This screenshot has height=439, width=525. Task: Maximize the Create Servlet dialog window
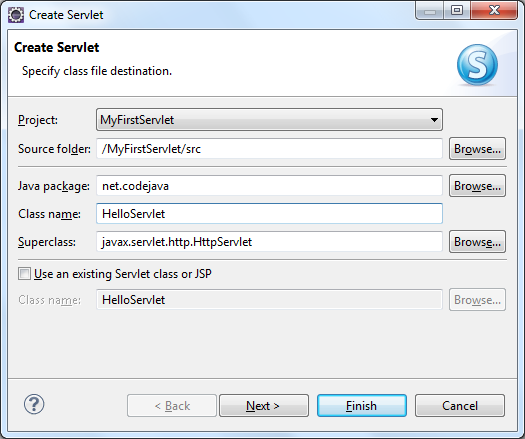tap(457, 11)
